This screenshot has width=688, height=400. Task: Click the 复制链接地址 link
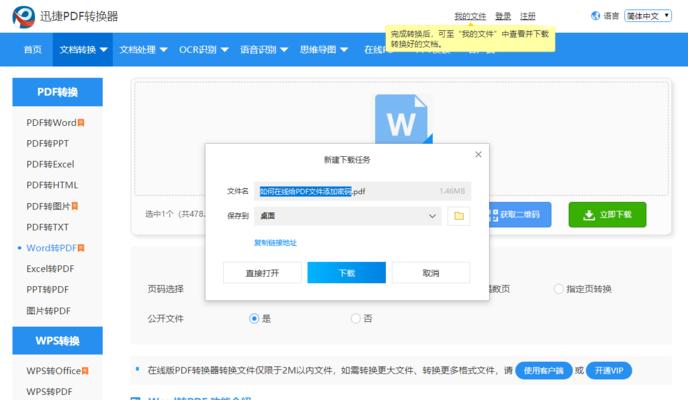click(x=276, y=243)
